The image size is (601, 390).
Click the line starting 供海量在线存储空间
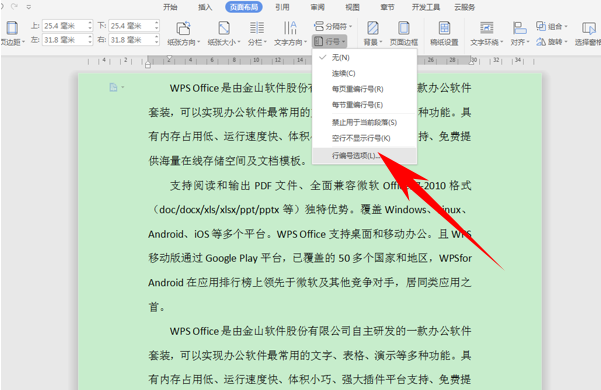[228, 161]
